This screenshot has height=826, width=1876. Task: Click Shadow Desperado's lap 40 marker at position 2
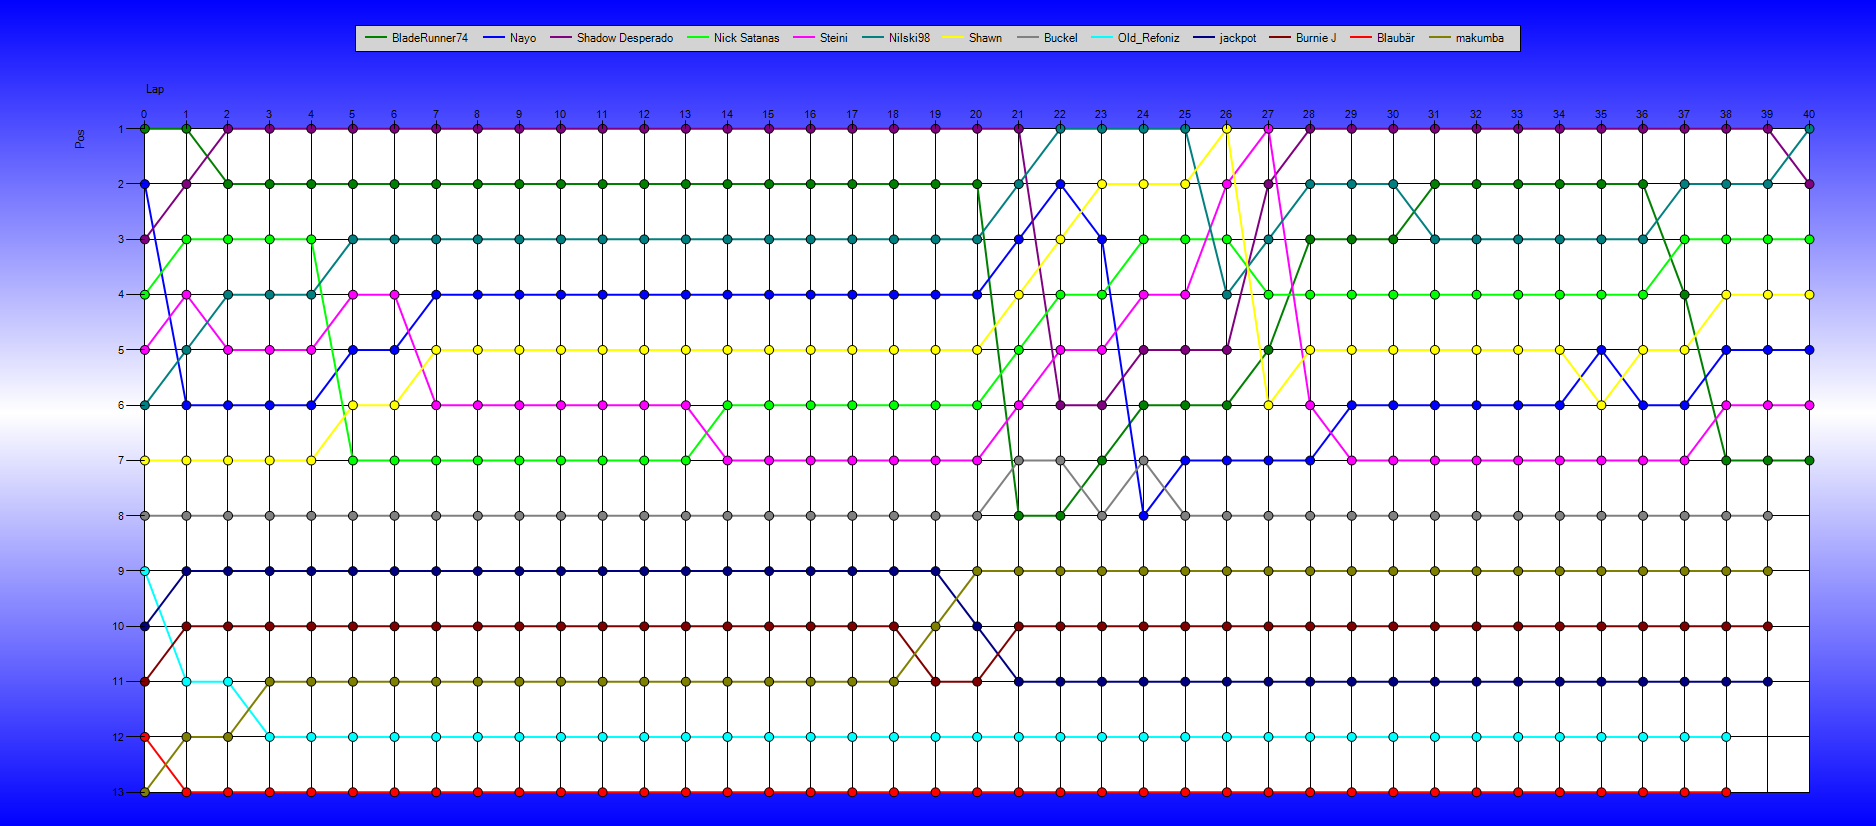click(1809, 184)
